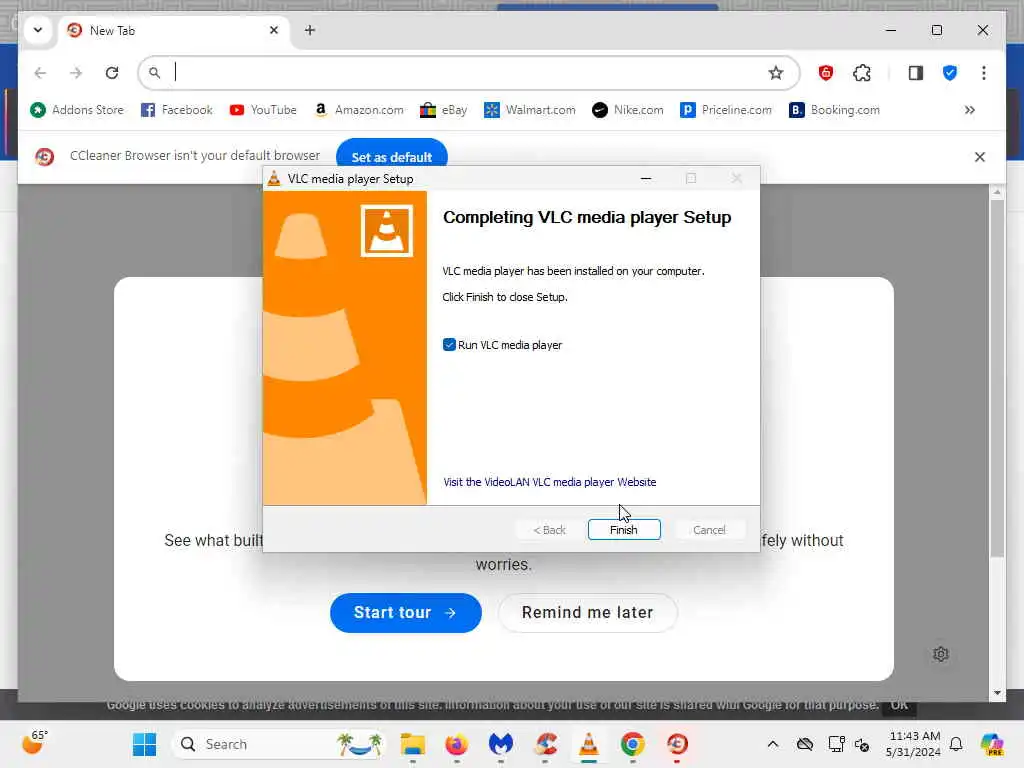Open YouTube bookmark

pyautogui.click(x=263, y=110)
